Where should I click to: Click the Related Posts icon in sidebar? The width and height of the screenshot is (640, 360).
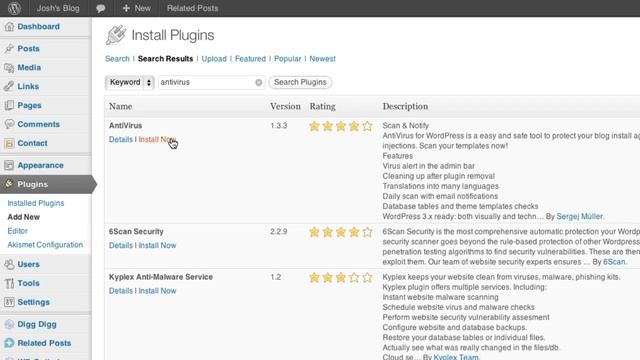9,343
